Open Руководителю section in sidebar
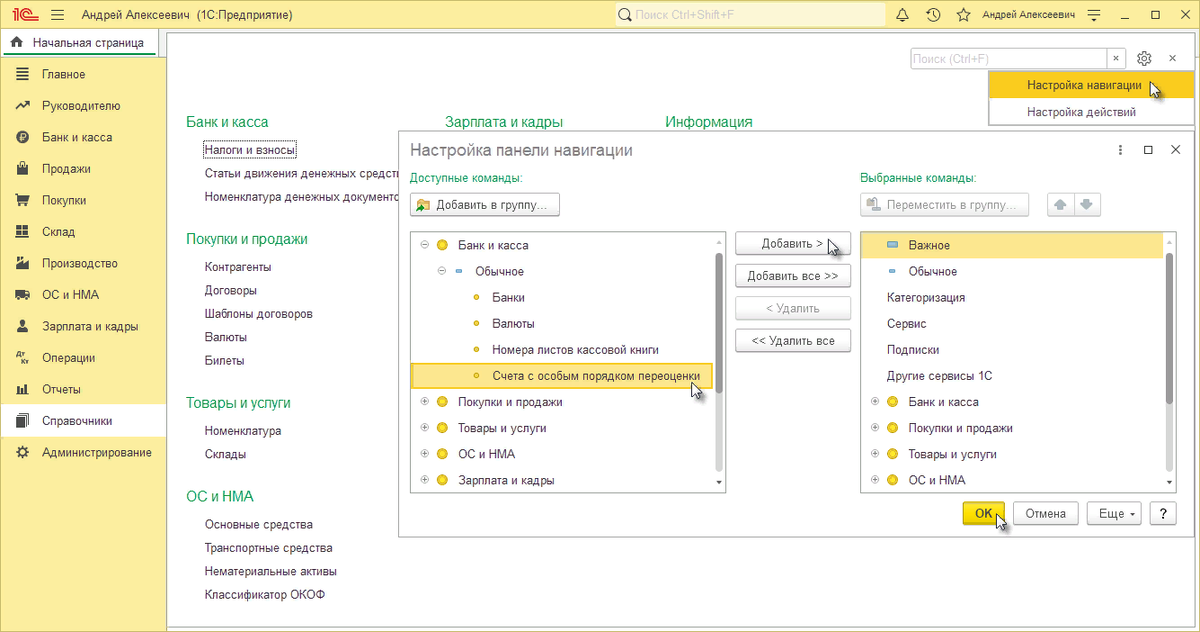 coord(83,106)
